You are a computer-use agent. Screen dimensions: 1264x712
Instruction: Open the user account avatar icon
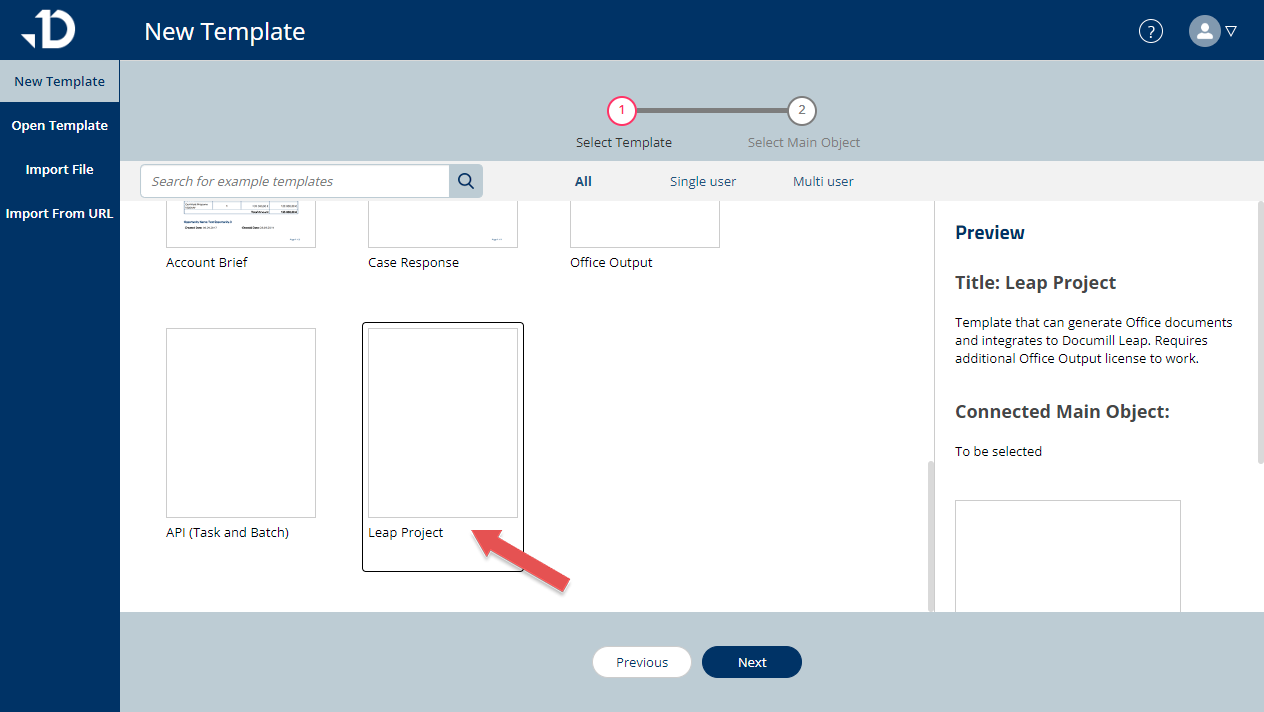tap(1204, 31)
